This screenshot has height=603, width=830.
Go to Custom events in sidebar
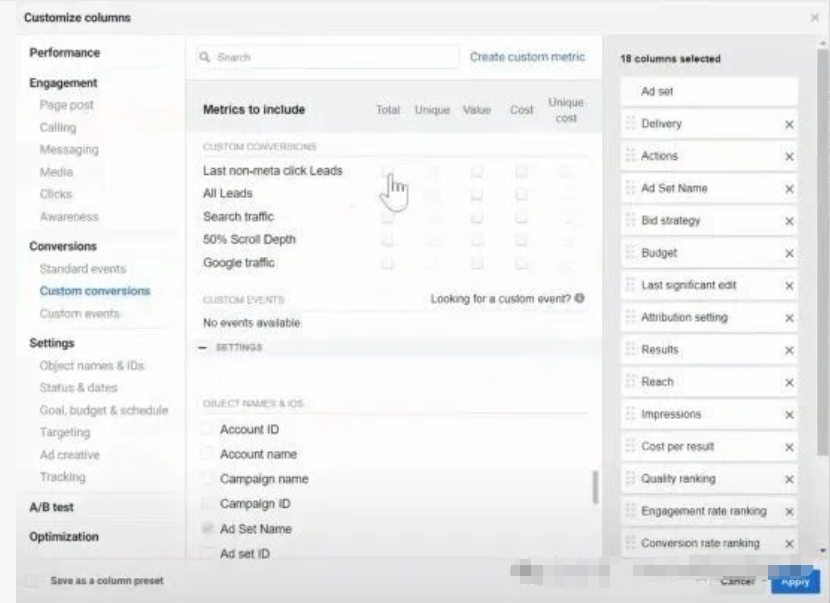pos(80,314)
